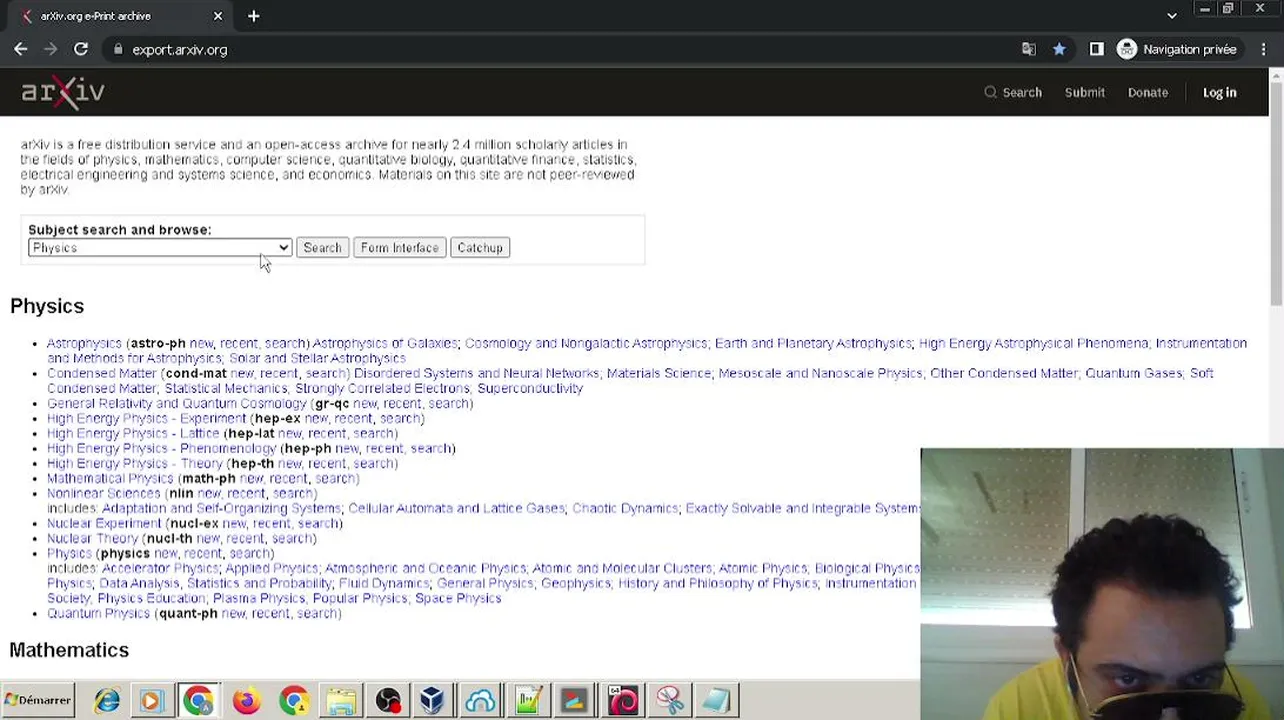Open VirtualBox from the taskbar
Viewport: 1284px width, 720px height.
tap(433, 701)
